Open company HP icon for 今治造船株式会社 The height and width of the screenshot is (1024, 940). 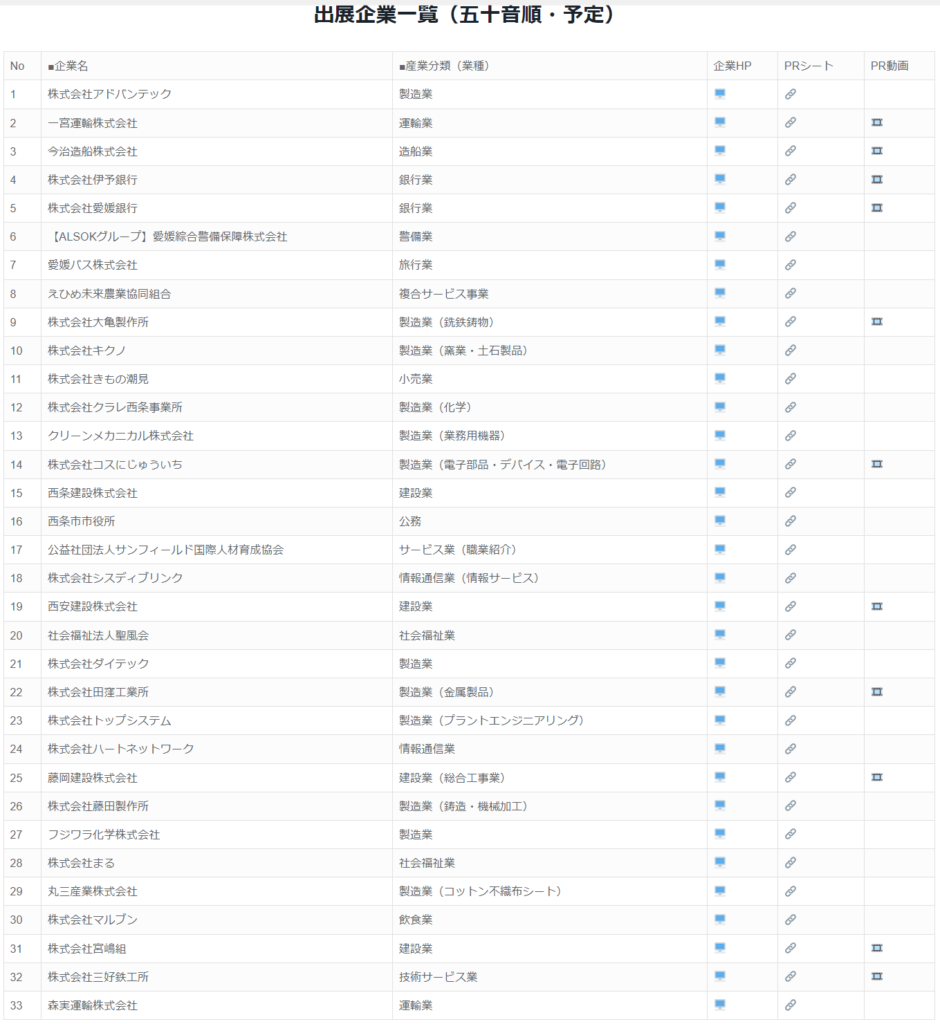point(720,151)
